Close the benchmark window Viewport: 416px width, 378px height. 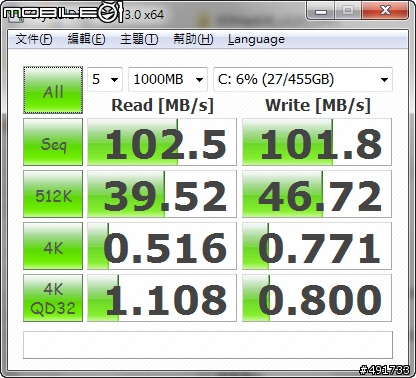(x=385, y=11)
